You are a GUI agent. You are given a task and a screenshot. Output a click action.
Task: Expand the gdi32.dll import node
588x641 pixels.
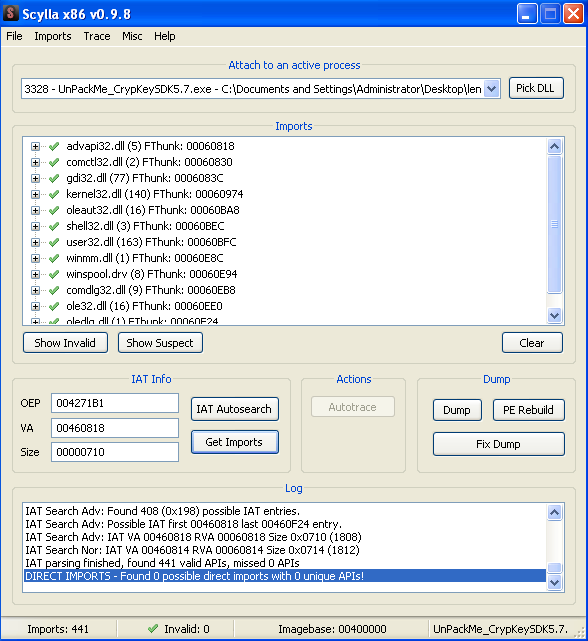click(36, 178)
